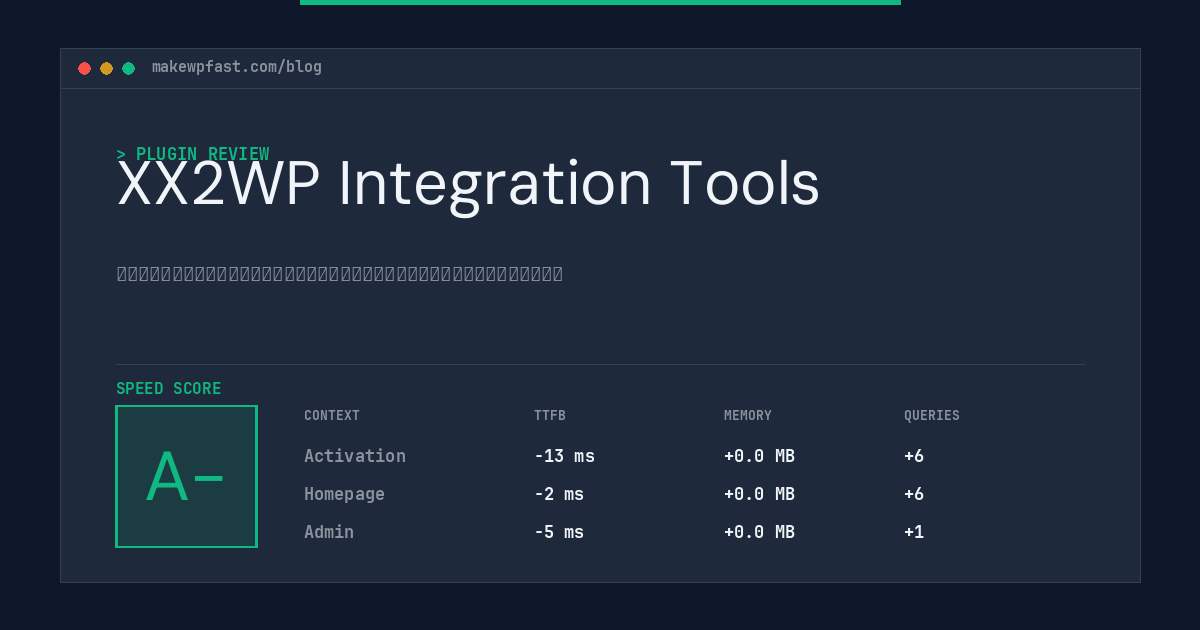Select the 'Homepage' row label
Screen dimensions: 1200x630
pyautogui.click(x=344, y=494)
